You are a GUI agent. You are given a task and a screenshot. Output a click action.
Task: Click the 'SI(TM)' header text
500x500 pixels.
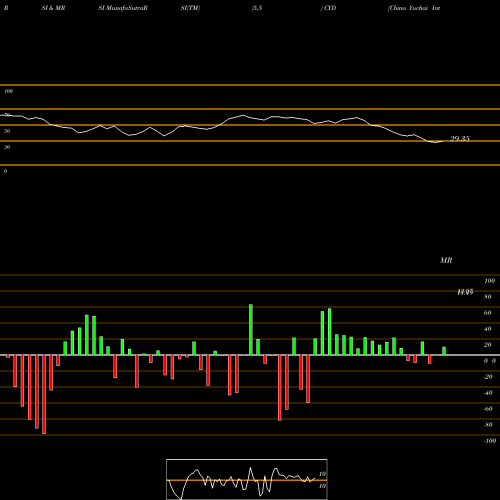(190, 8)
